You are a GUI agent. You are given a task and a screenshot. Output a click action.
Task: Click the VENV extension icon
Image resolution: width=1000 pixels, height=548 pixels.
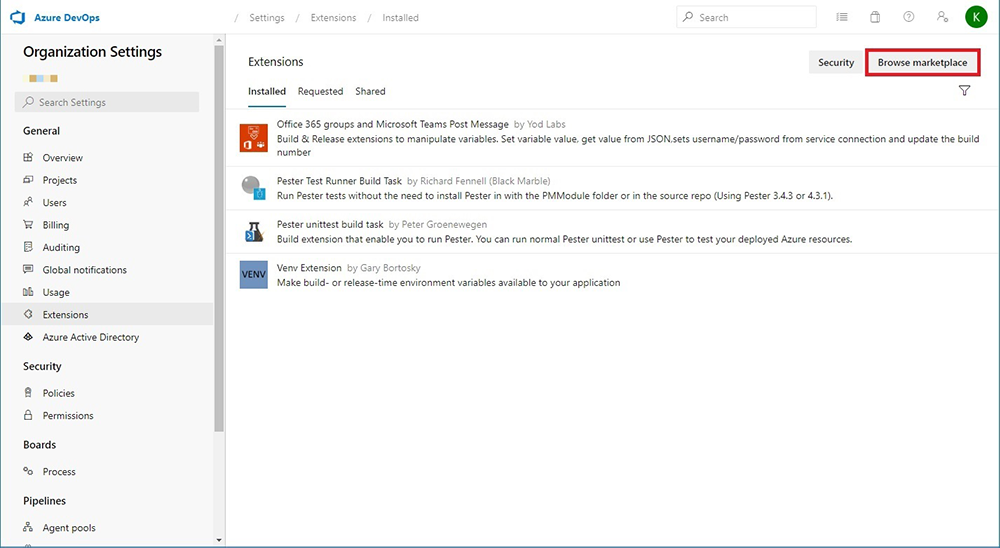coord(253,274)
